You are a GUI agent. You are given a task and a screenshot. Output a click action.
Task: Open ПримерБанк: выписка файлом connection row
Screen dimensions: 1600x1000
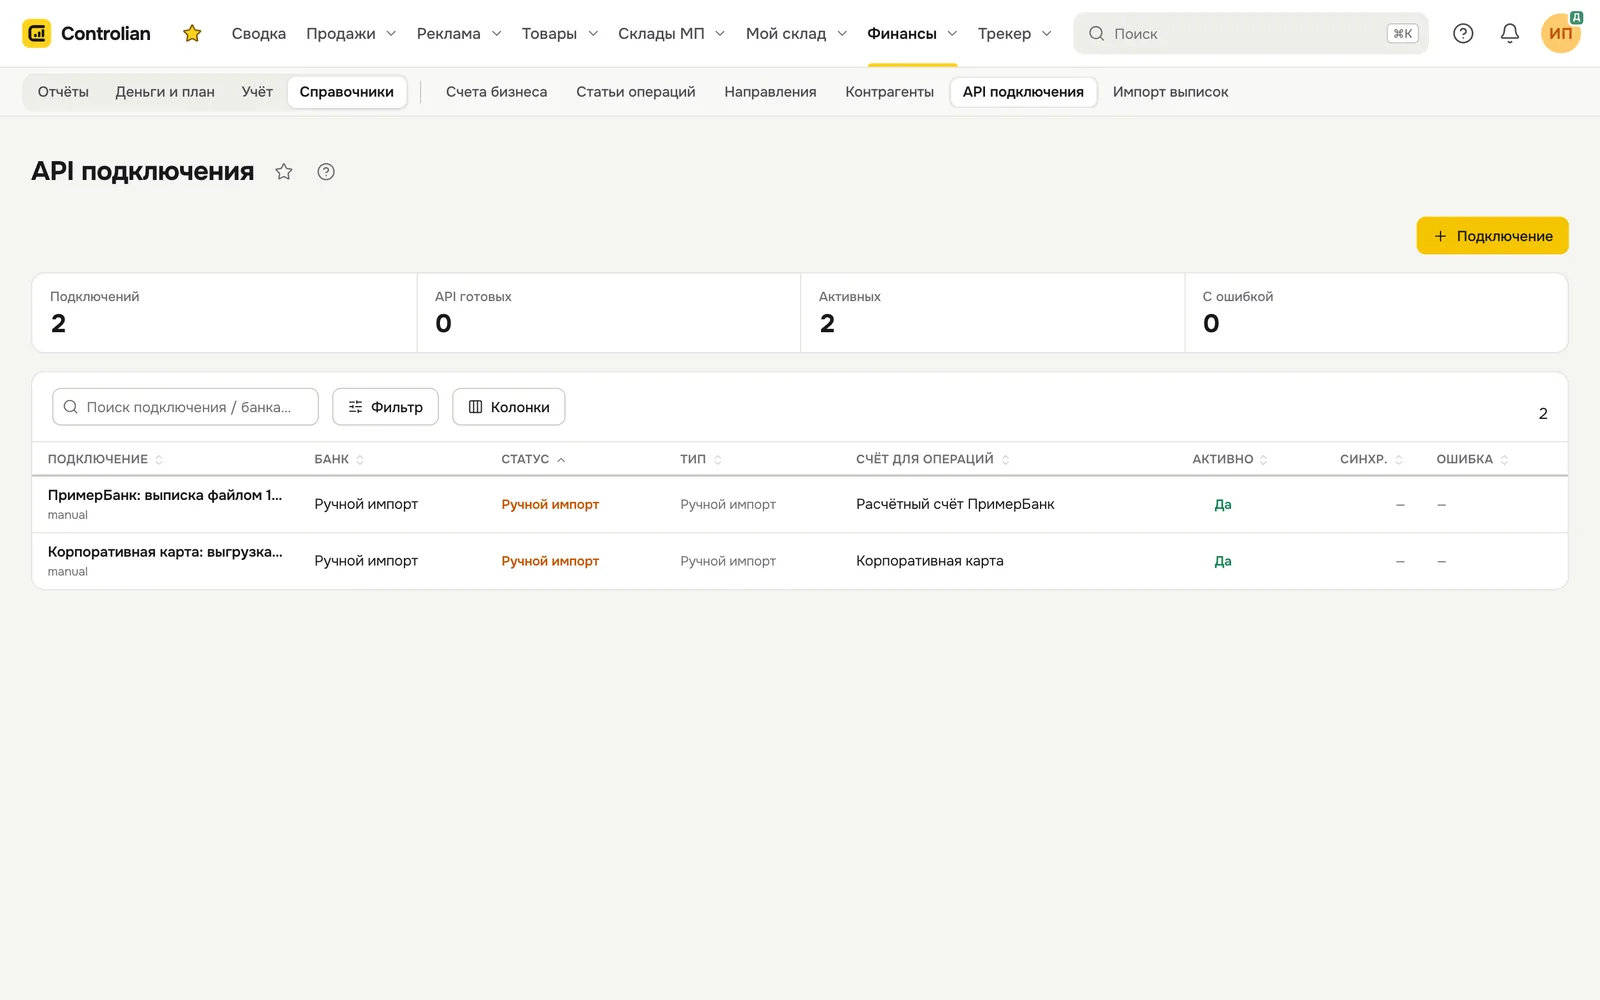[799, 504]
